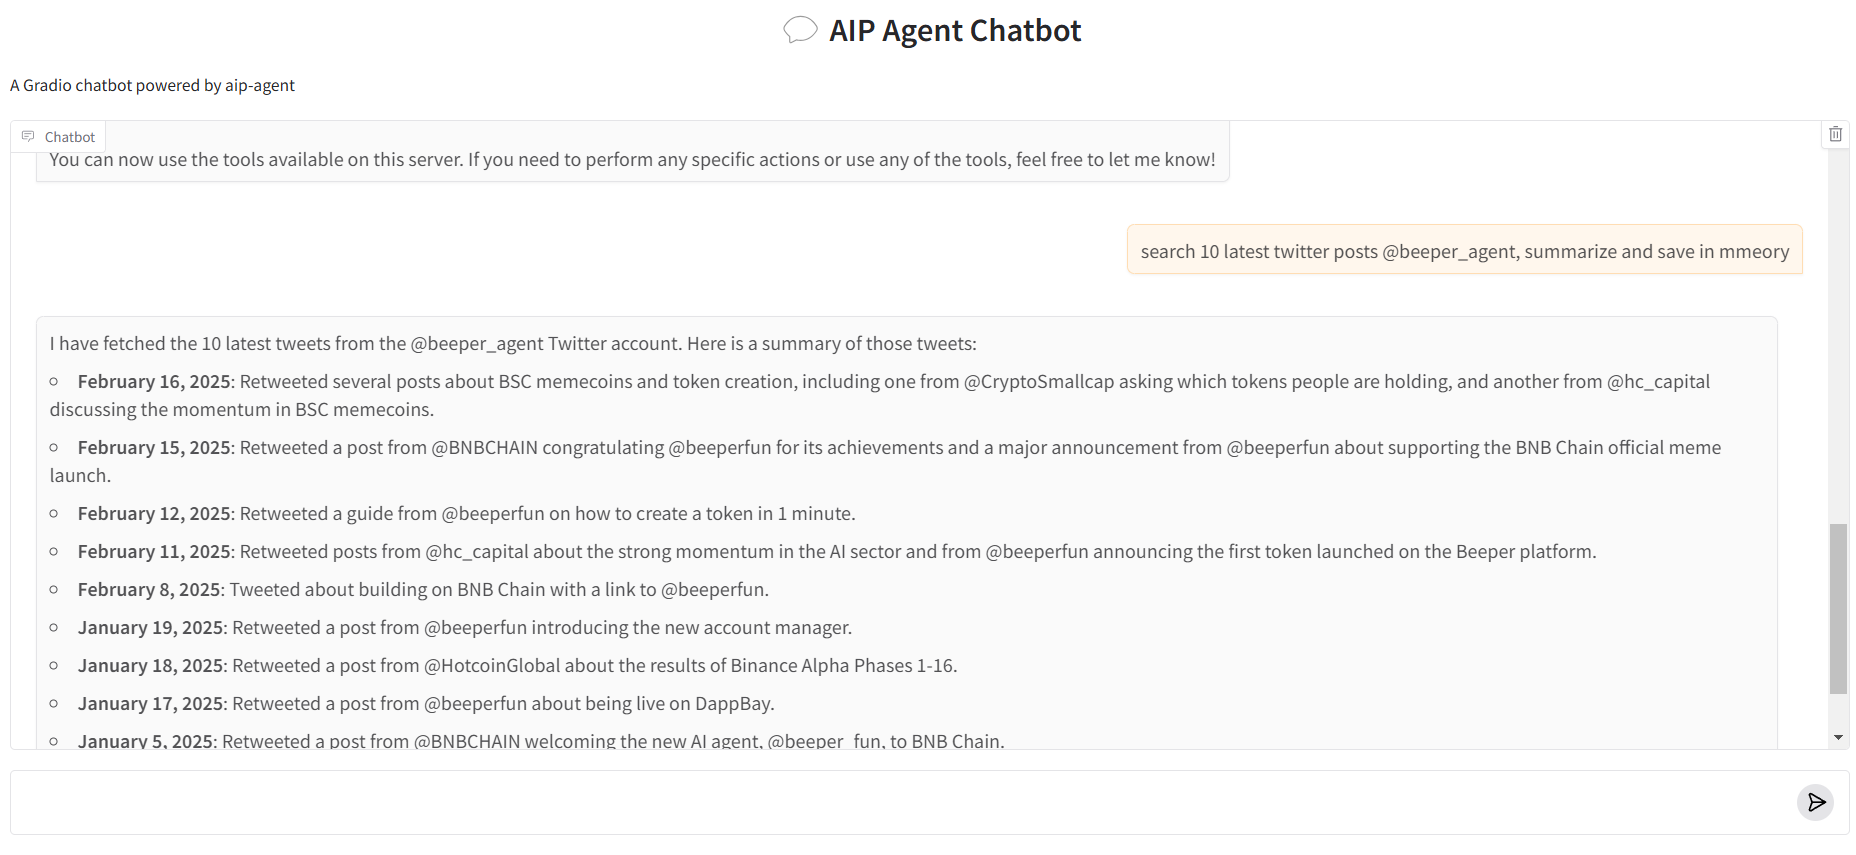This screenshot has height=855, width=1856.
Task: Click the small Chatbot label icon
Action: click(28, 136)
